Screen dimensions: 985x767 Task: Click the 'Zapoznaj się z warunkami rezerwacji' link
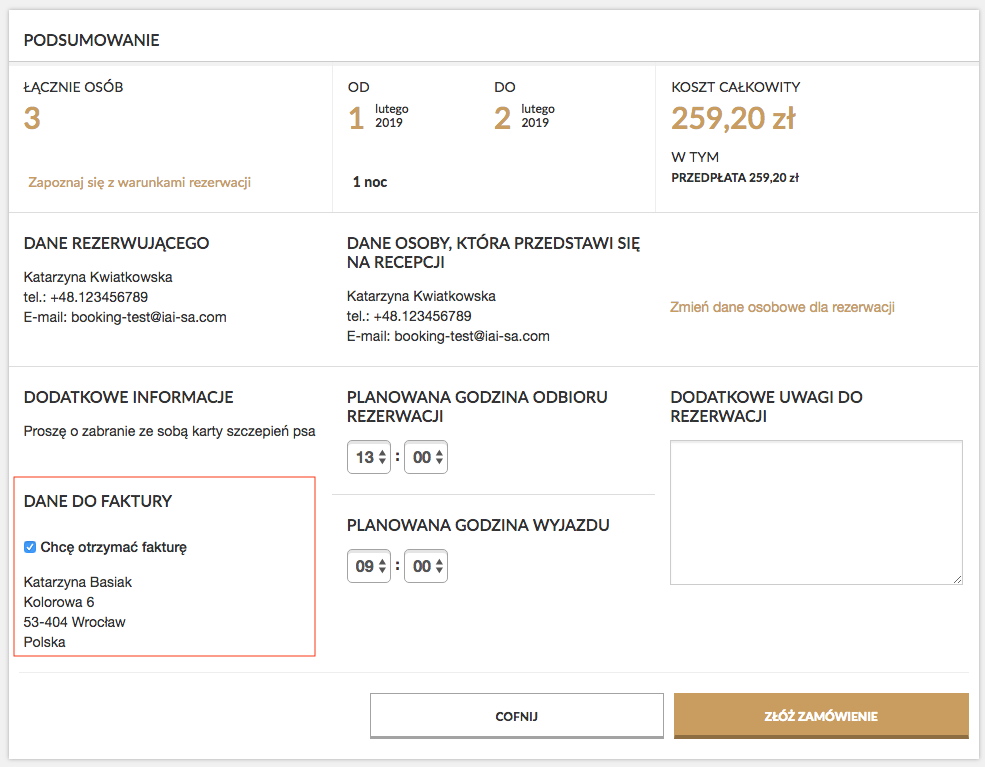[x=139, y=182]
